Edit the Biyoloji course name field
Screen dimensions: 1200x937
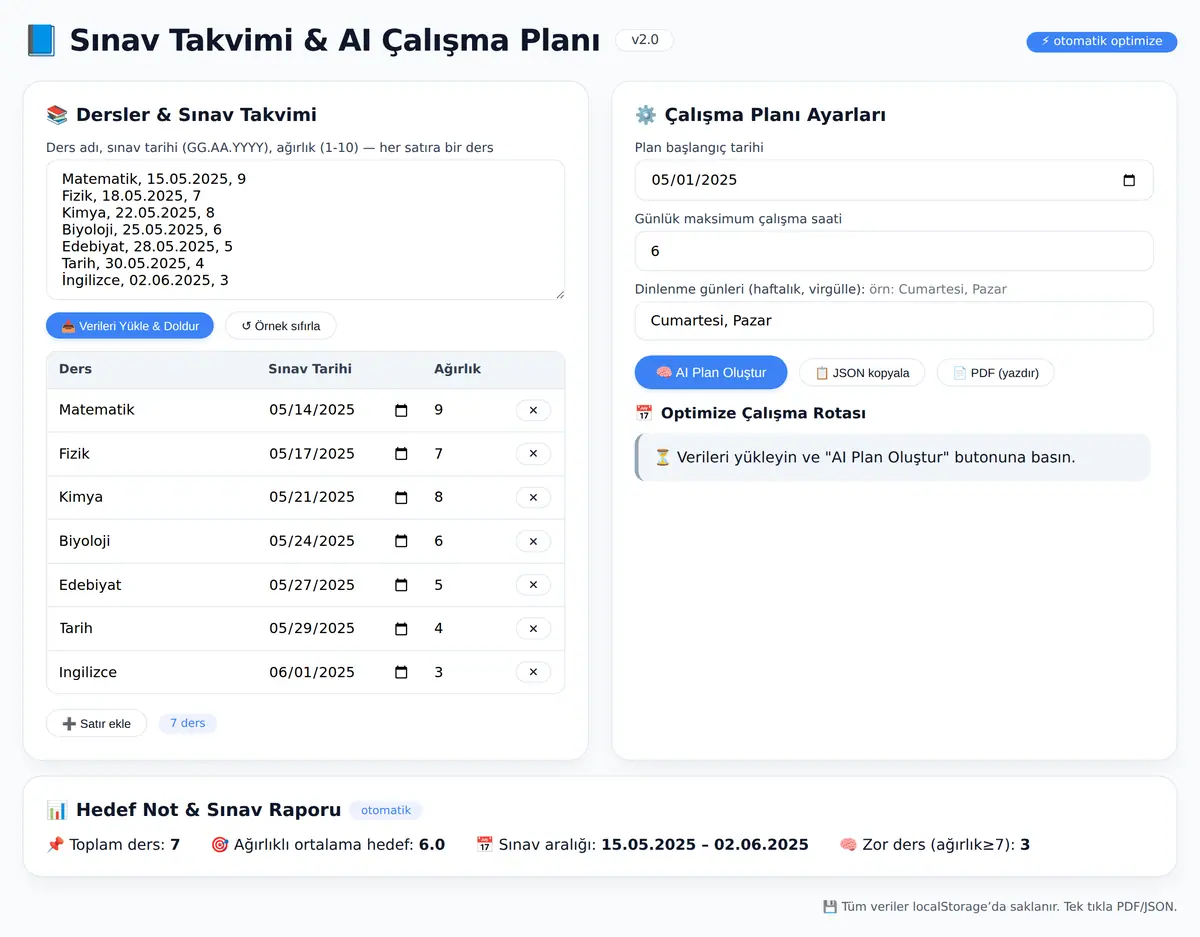tap(154, 541)
